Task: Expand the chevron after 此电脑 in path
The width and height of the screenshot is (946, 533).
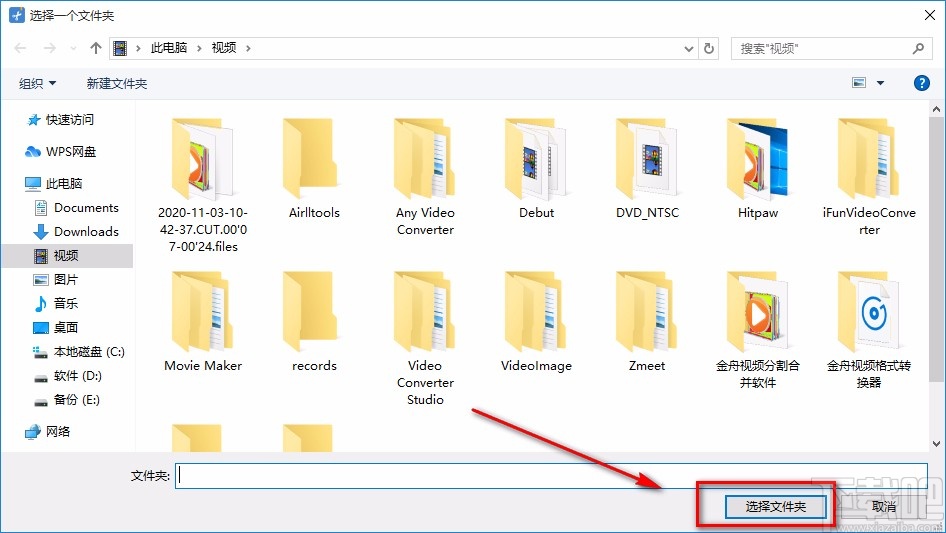Action: [x=199, y=48]
